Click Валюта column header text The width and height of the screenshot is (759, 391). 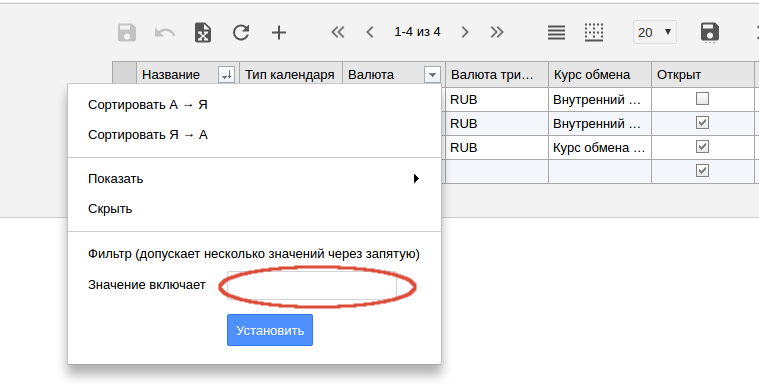tap(371, 75)
